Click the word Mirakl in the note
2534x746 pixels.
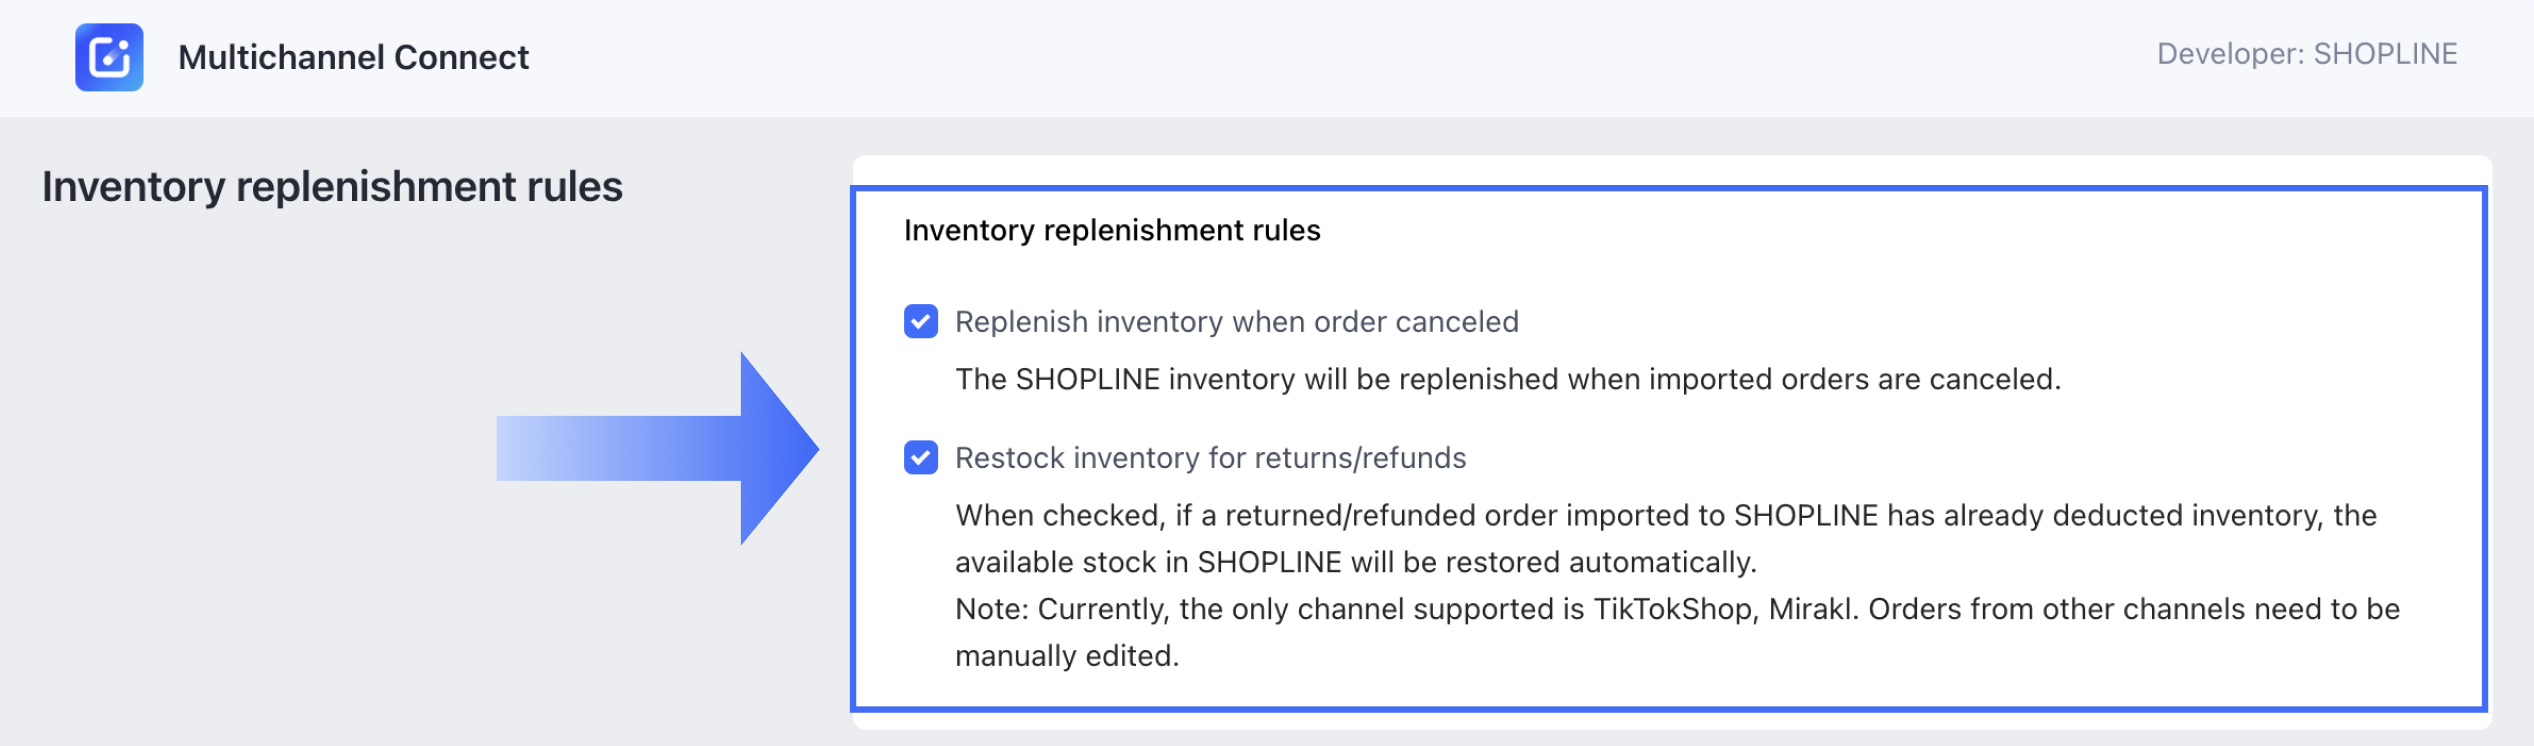pos(1811,609)
